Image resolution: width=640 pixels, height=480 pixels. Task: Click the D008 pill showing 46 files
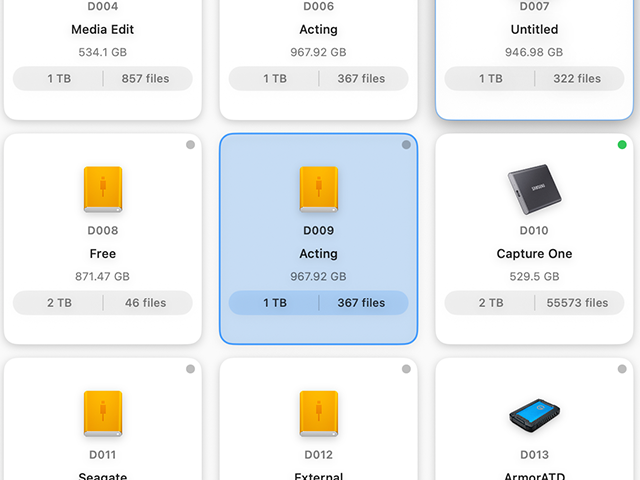[x=103, y=303]
